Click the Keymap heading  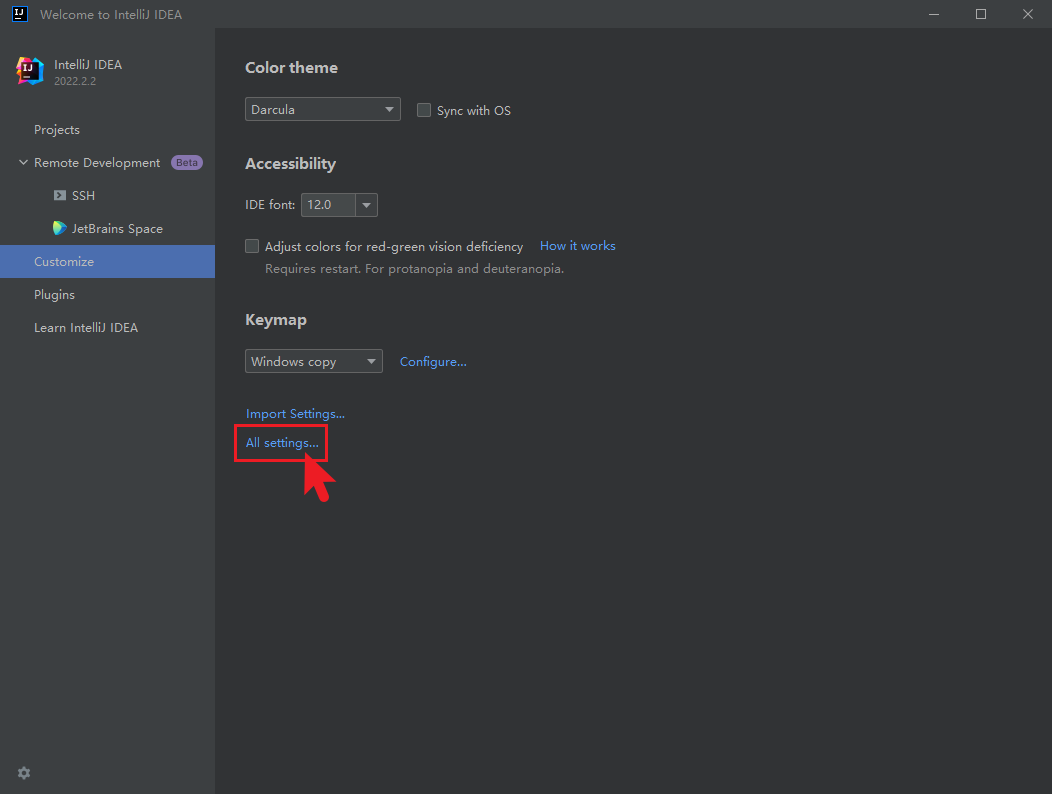click(276, 320)
